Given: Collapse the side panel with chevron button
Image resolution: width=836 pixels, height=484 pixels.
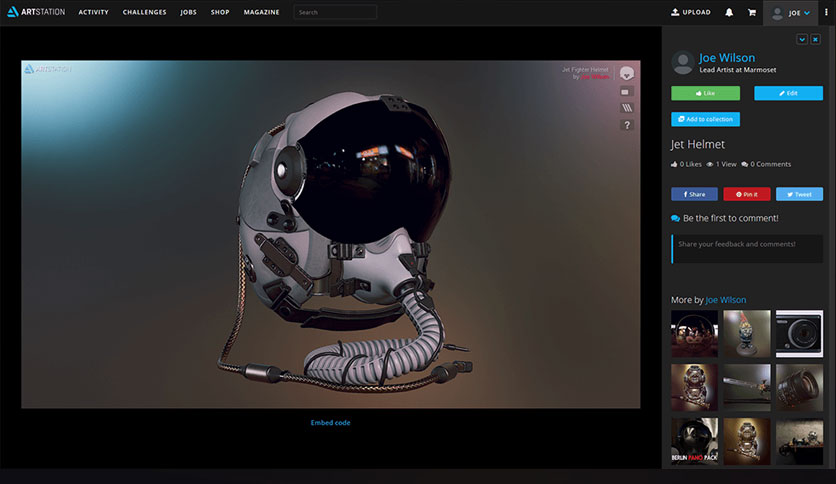Looking at the screenshot, I should pyautogui.click(x=802, y=39).
